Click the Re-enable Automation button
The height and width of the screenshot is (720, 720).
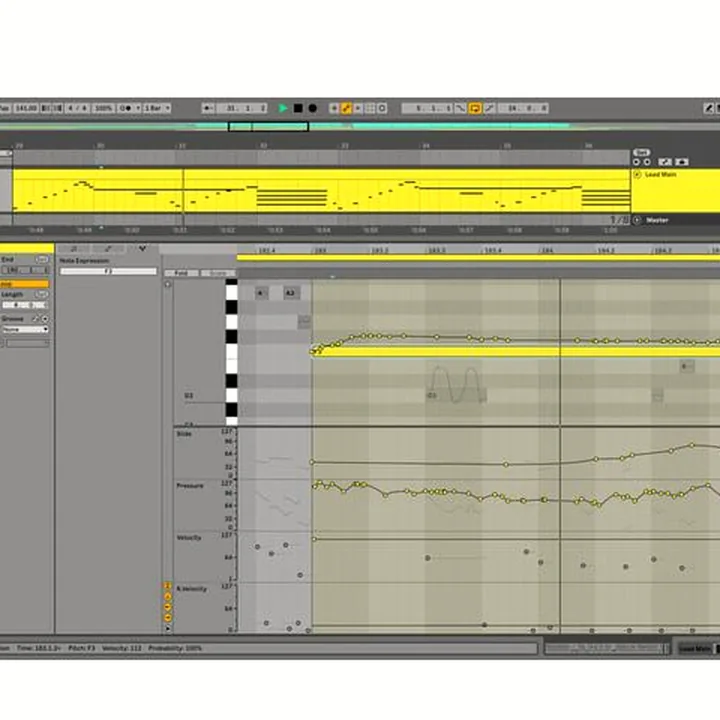(358, 108)
